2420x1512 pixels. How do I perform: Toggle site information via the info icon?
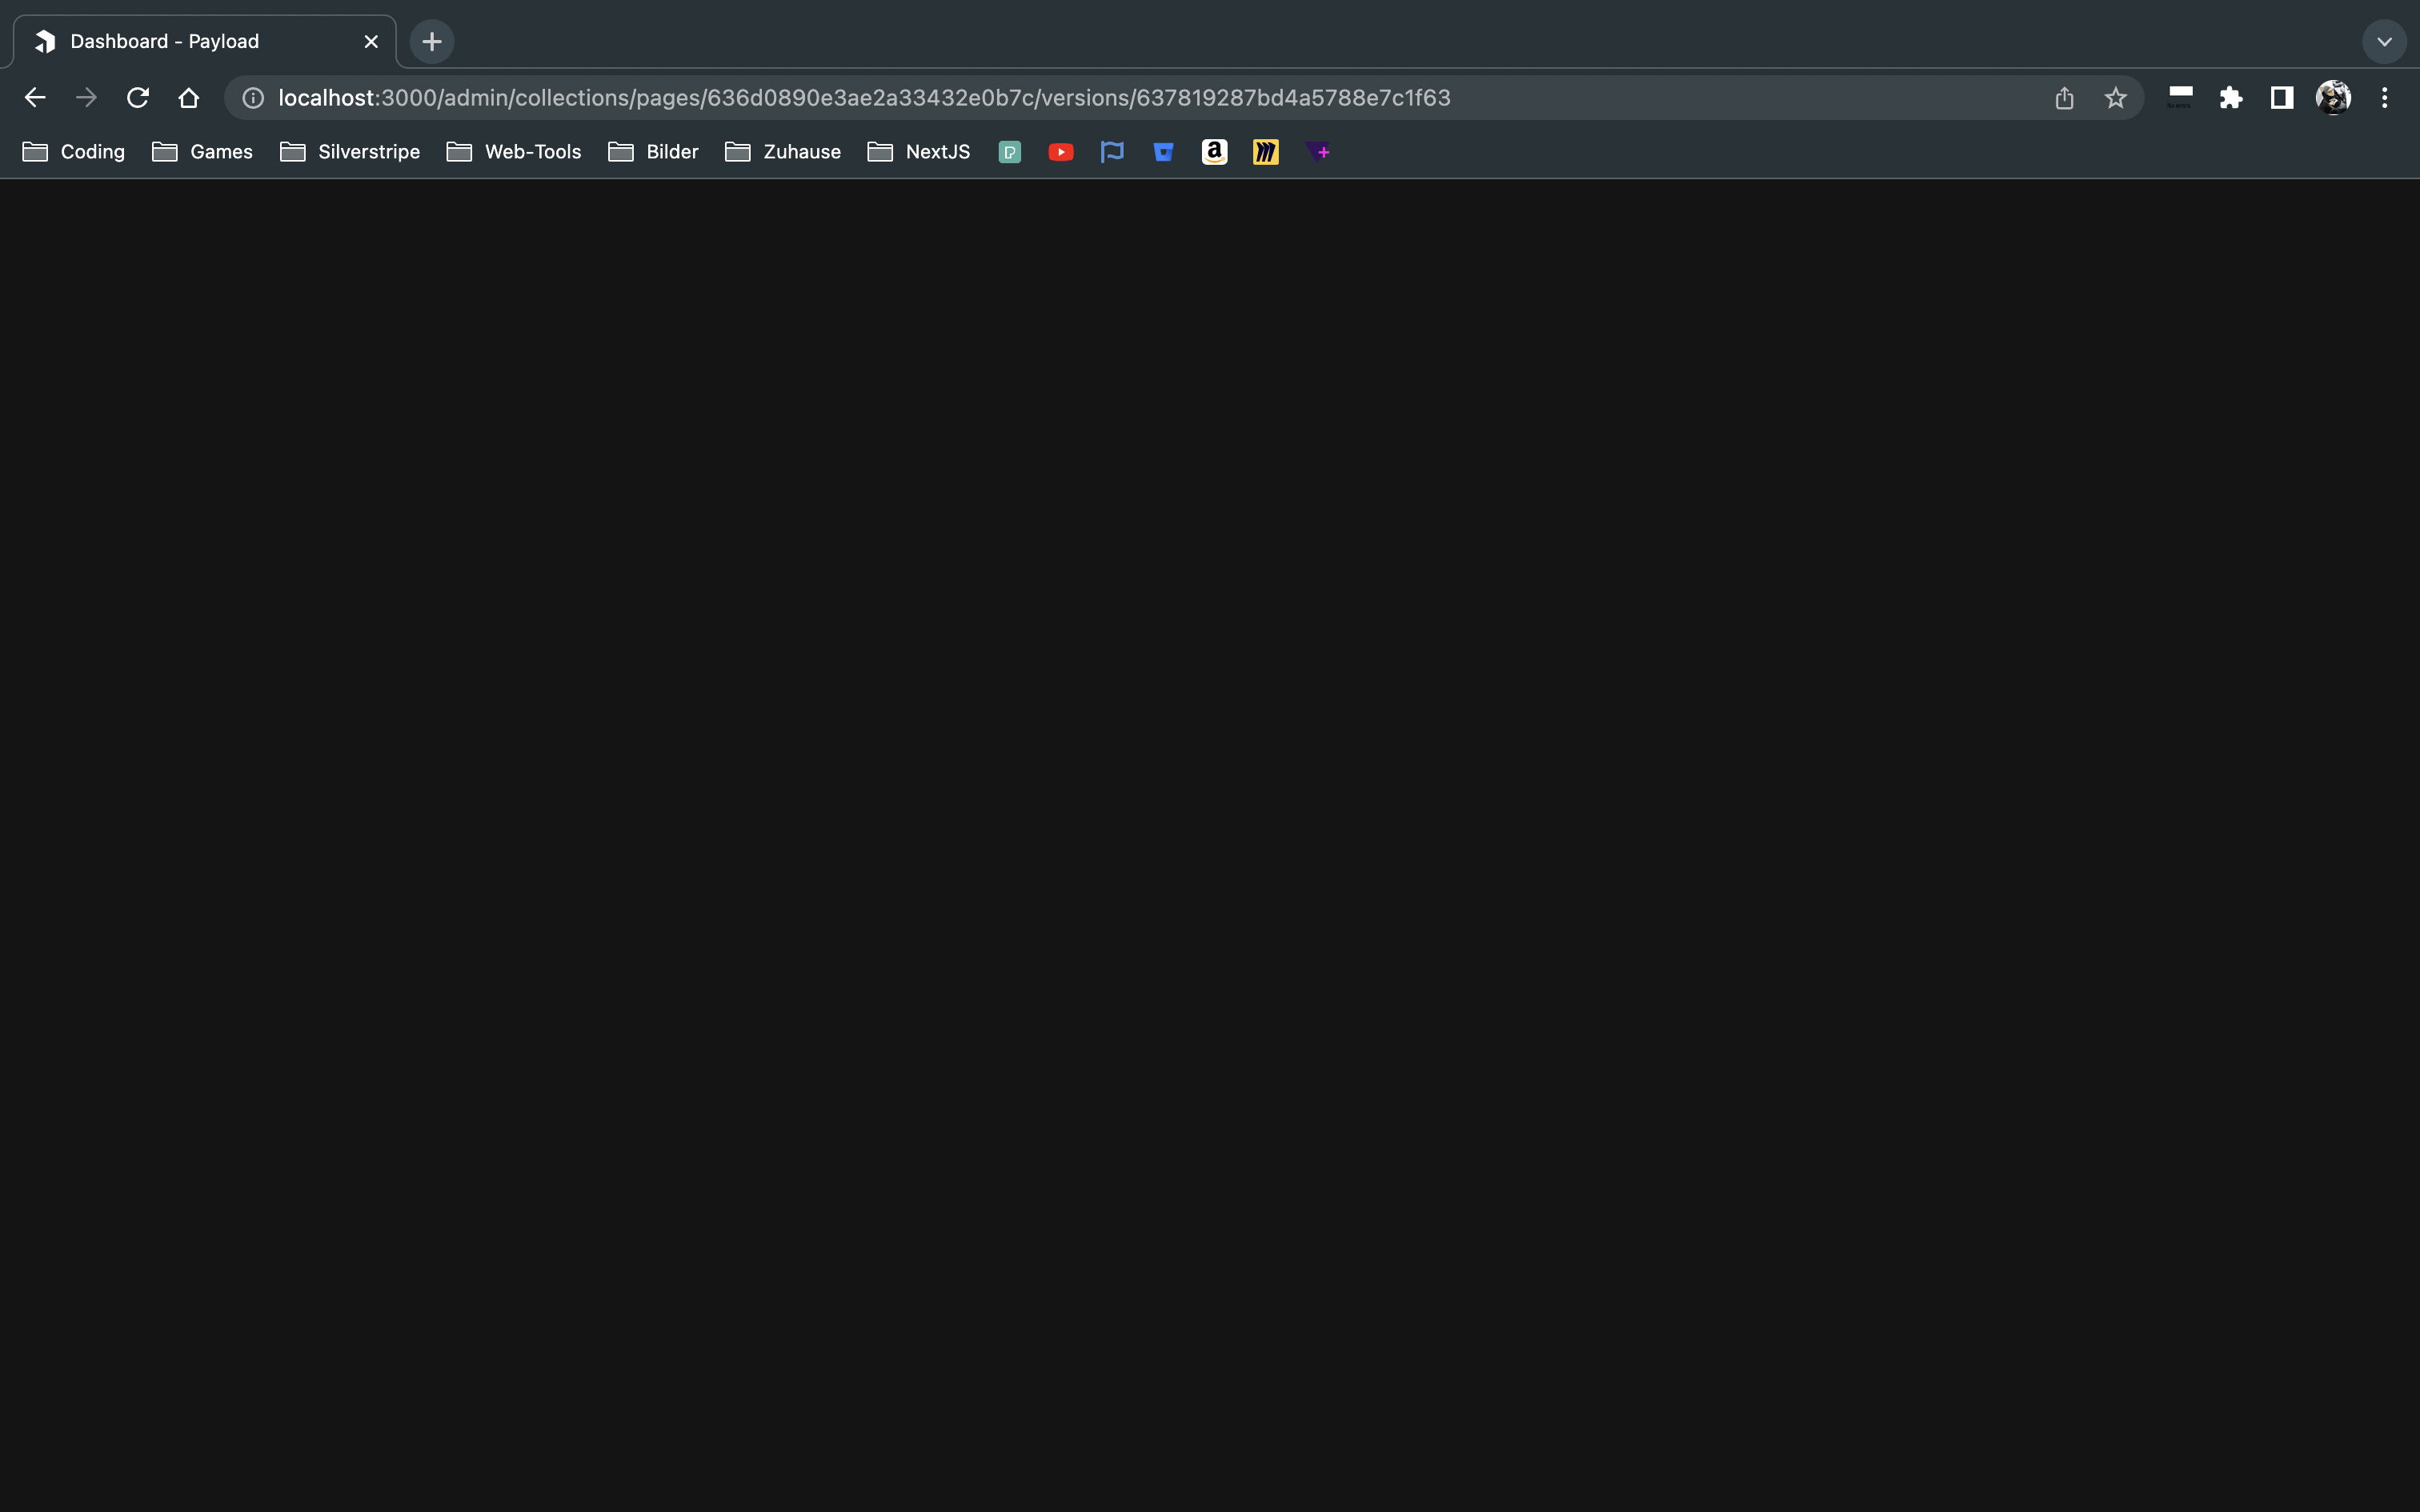tap(251, 97)
